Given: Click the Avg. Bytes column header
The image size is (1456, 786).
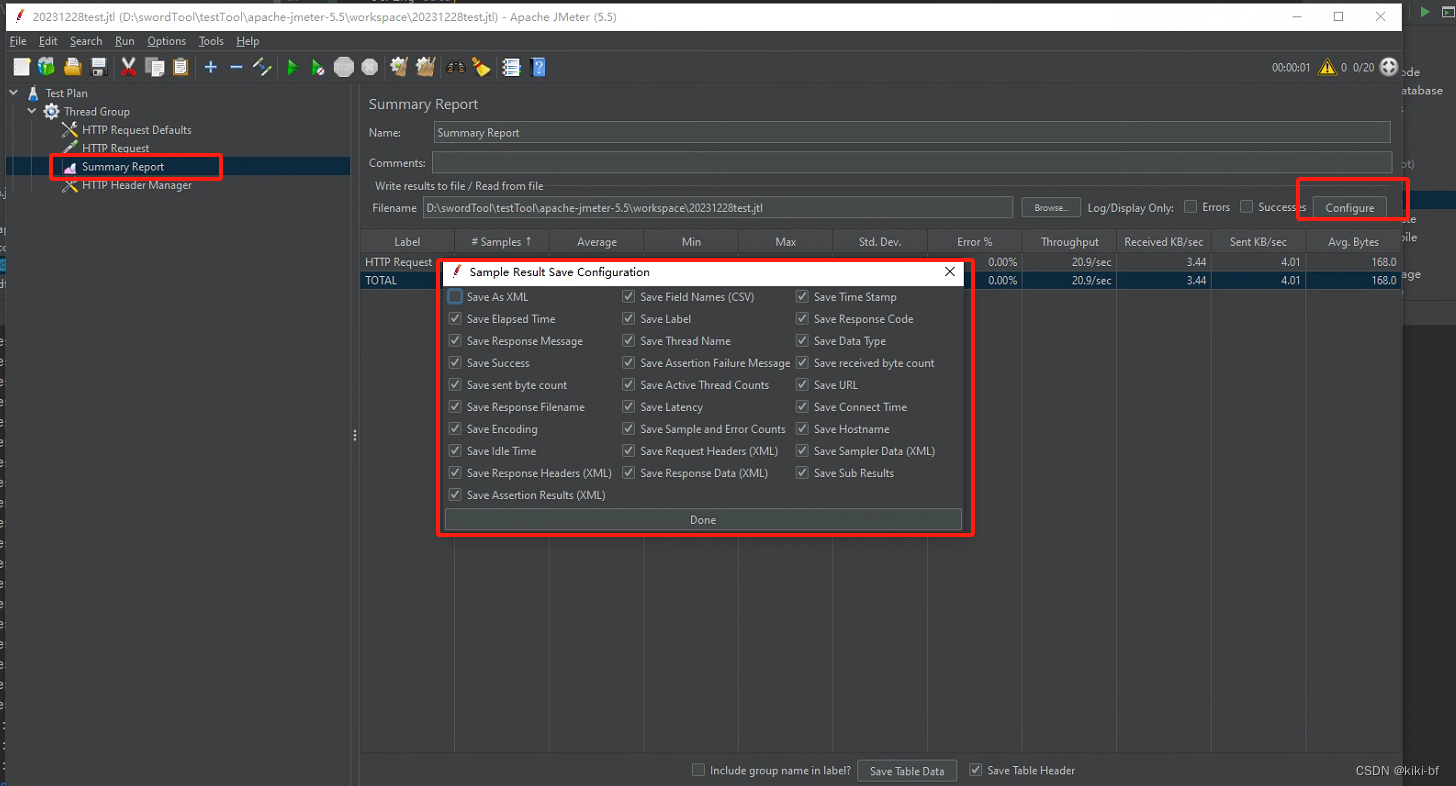Looking at the screenshot, I should (1353, 242).
